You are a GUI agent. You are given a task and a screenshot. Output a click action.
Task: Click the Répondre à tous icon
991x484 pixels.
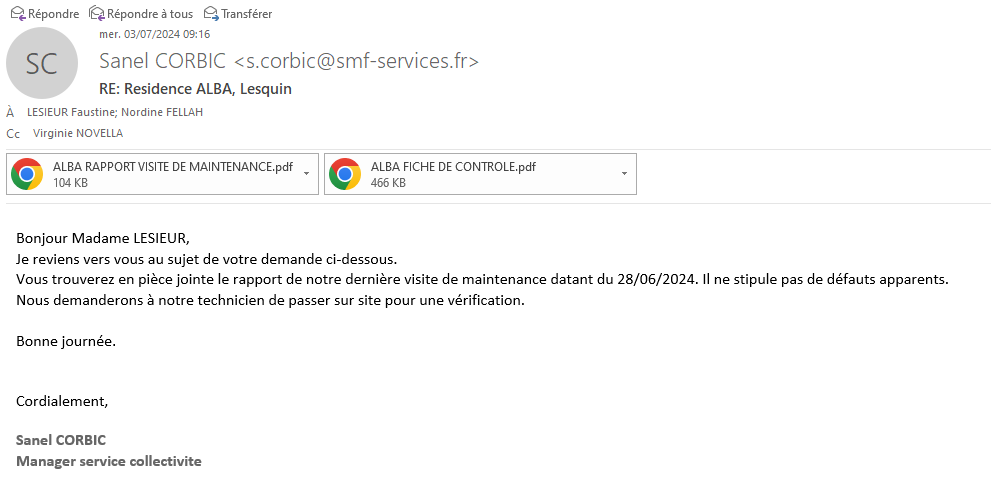tap(97, 13)
